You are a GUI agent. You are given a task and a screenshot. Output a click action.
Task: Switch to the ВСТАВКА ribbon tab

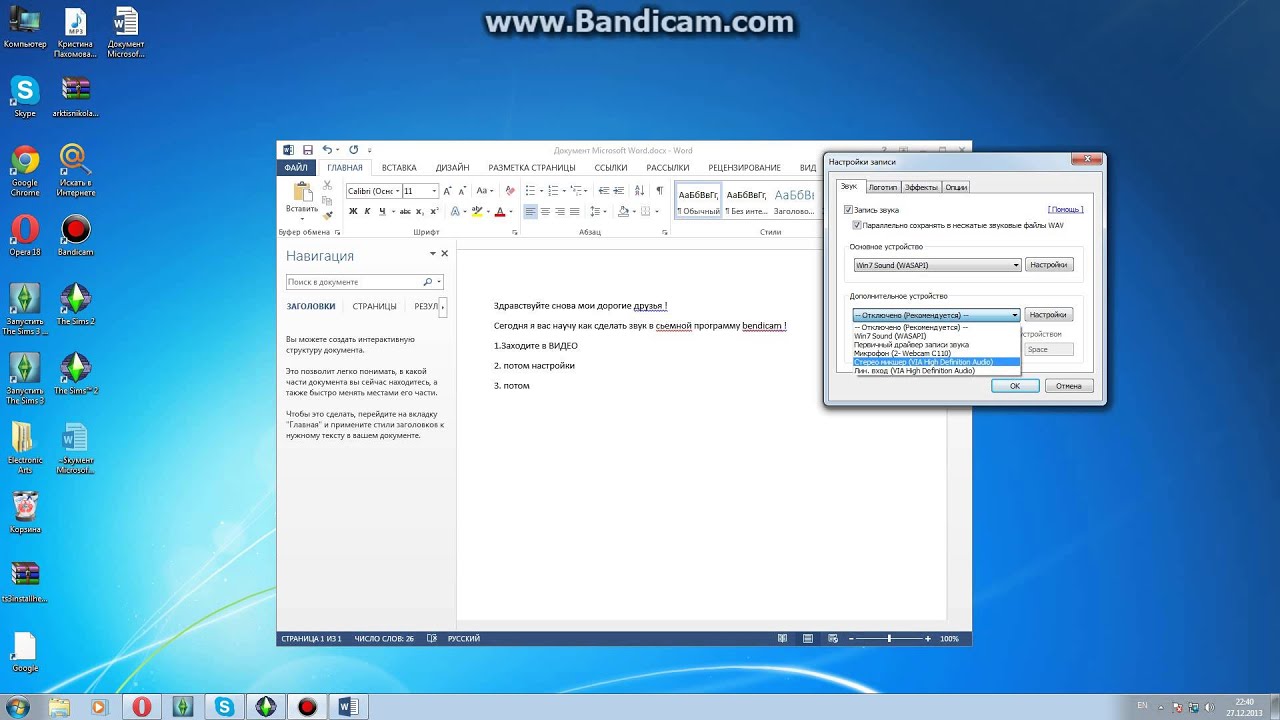(x=399, y=168)
